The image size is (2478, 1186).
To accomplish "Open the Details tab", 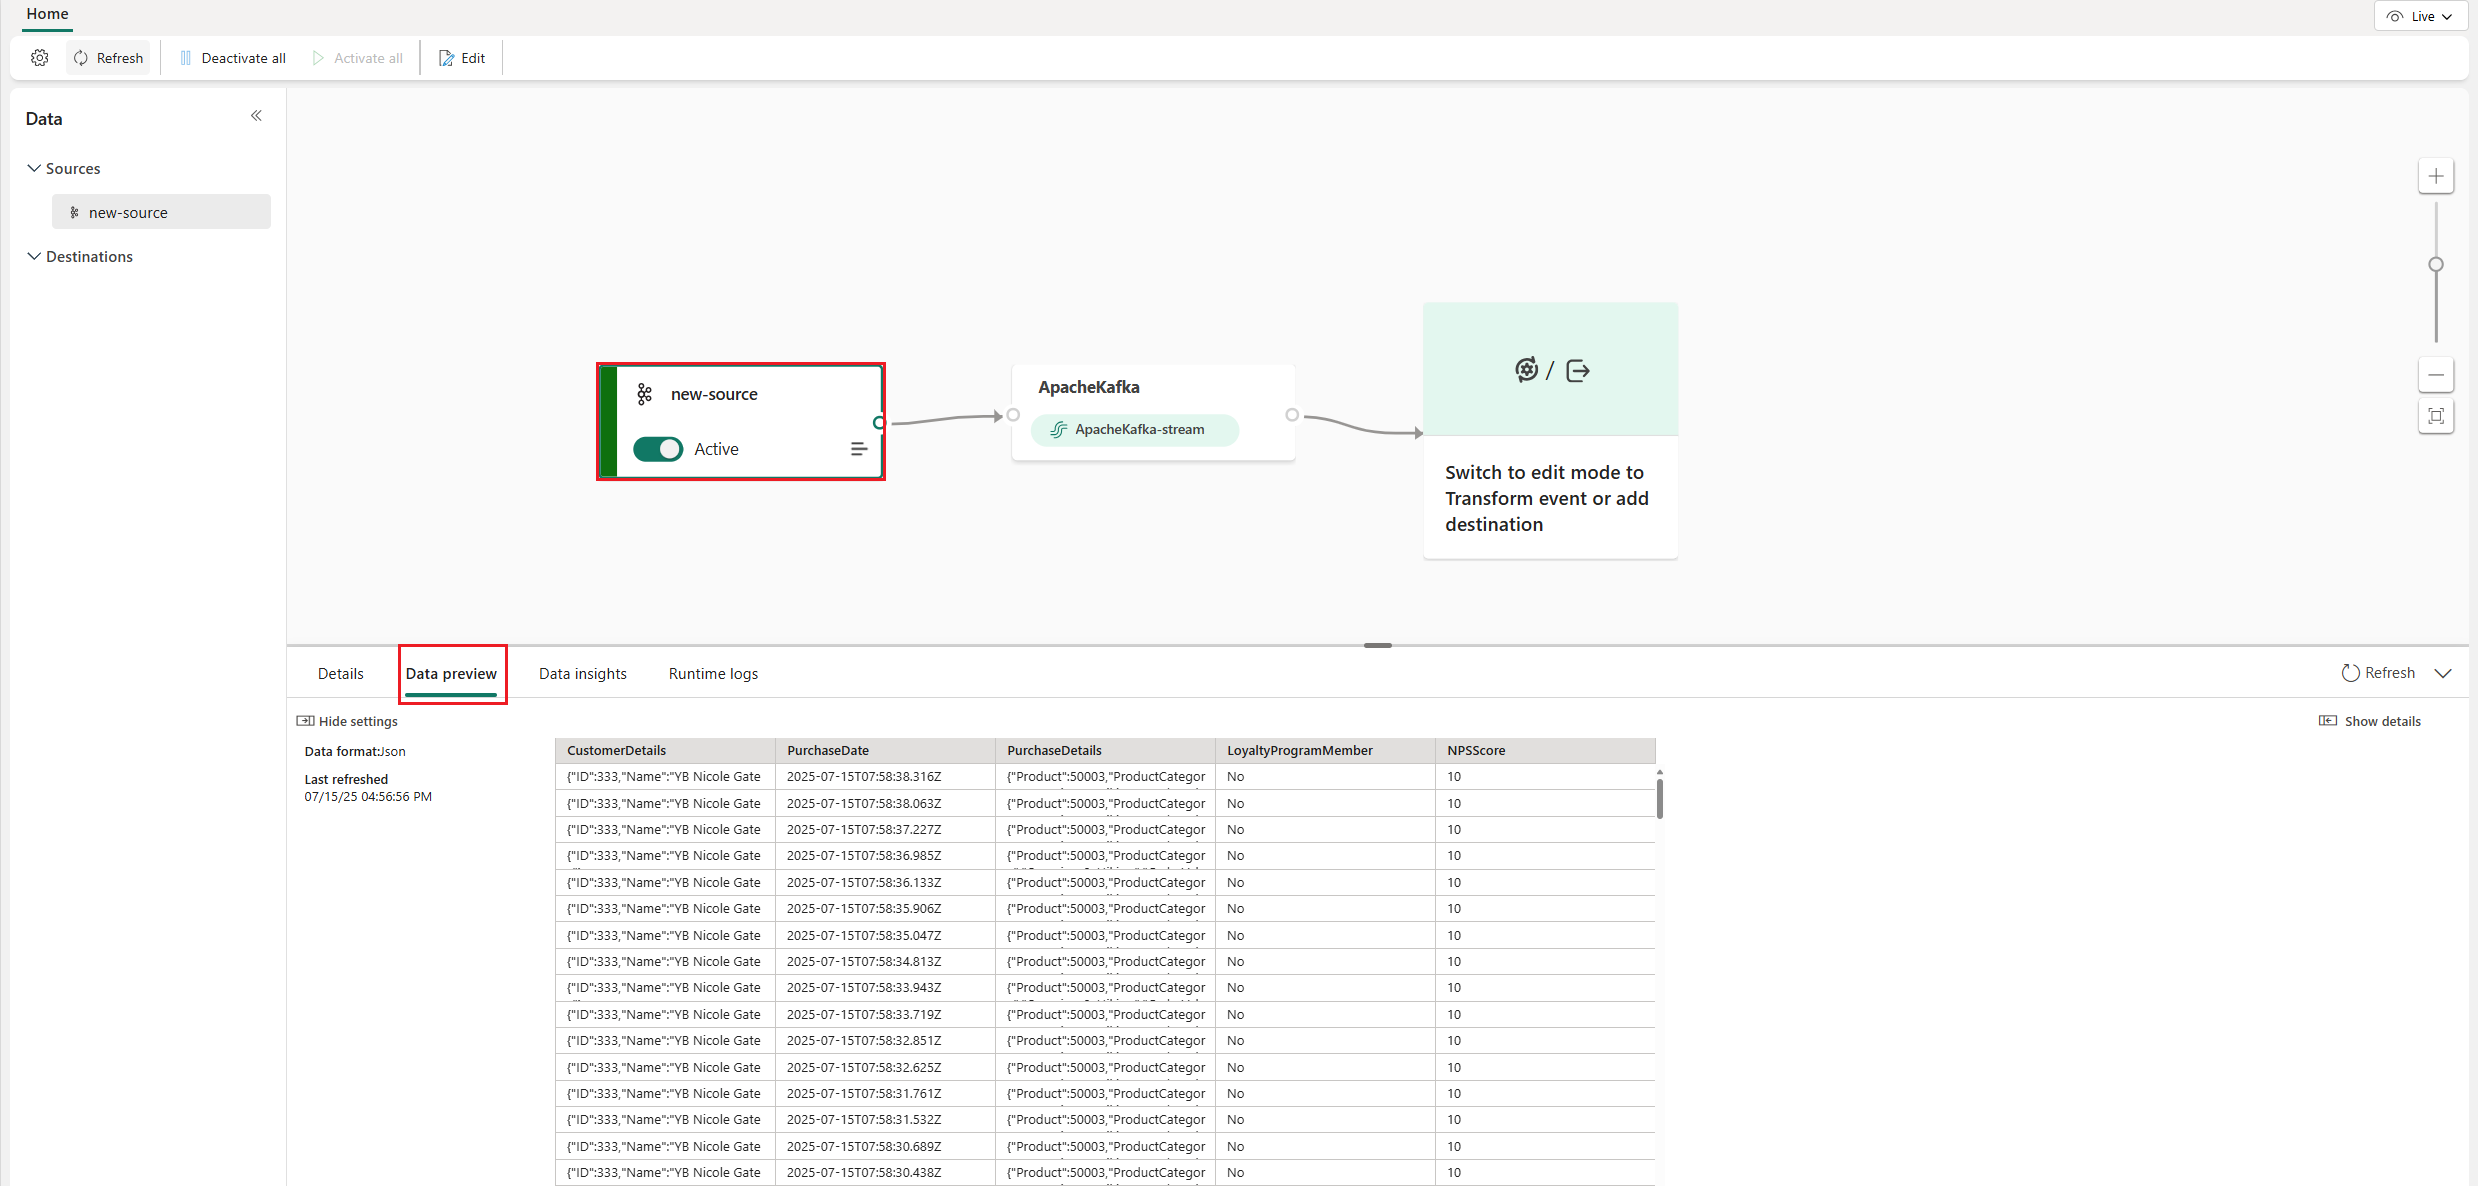I will [x=341, y=674].
